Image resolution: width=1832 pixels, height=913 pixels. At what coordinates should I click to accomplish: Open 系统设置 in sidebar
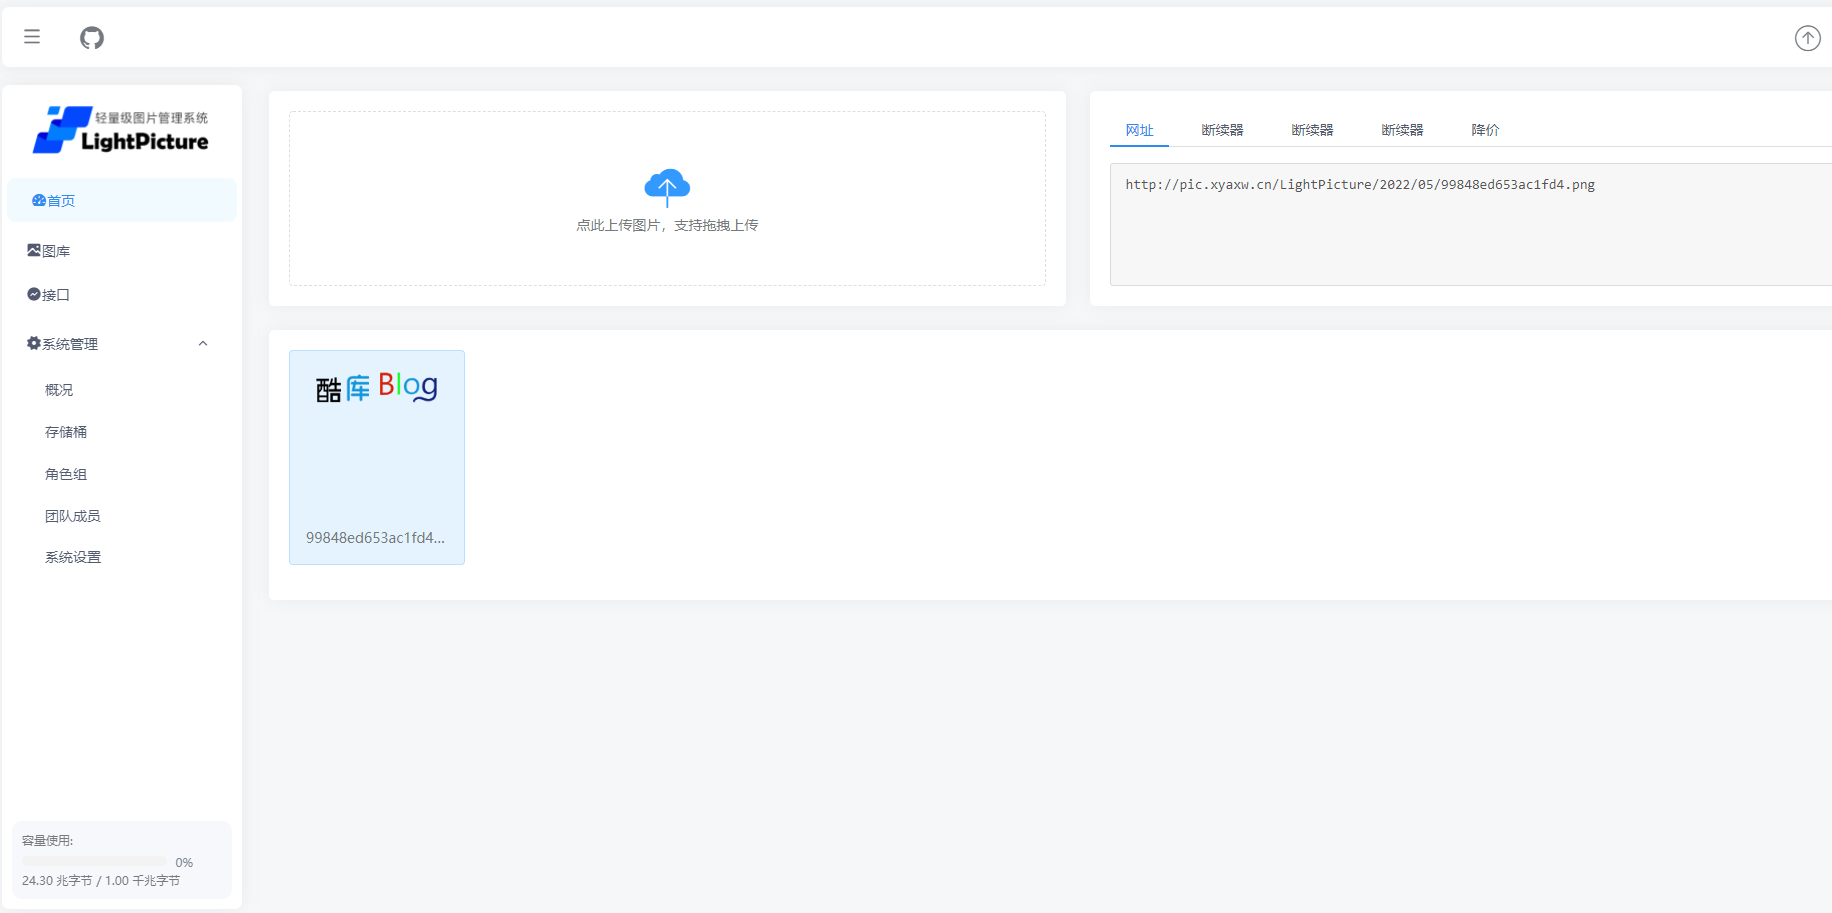coord(73,557)
